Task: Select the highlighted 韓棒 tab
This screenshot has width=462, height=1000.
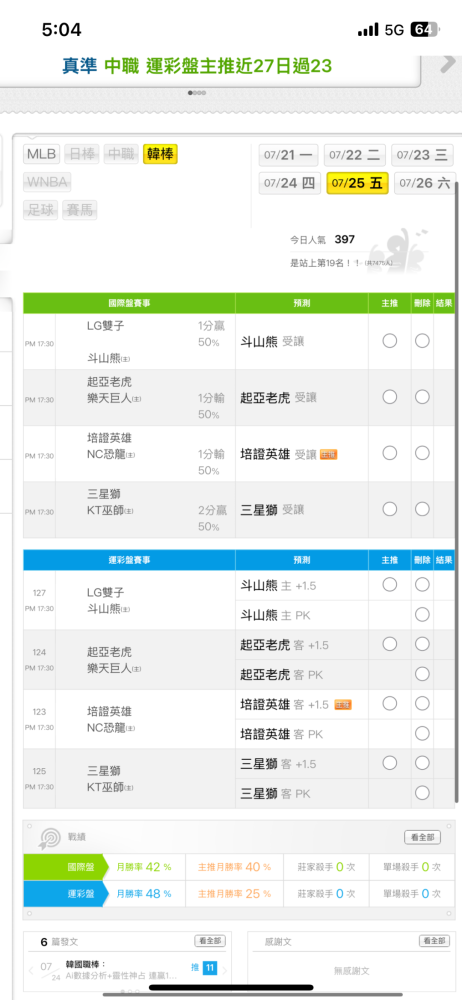Action: 160,154
